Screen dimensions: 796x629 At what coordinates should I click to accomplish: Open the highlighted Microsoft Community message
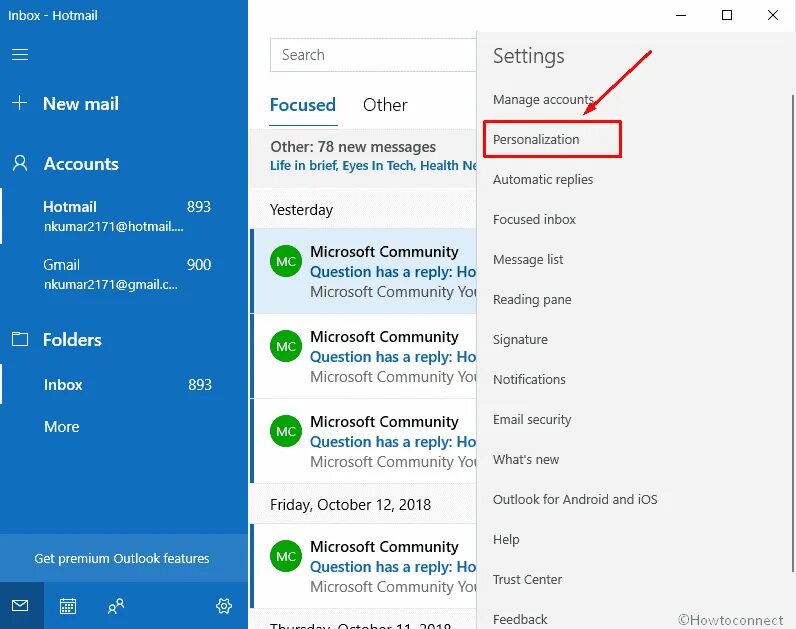point(364,271)
